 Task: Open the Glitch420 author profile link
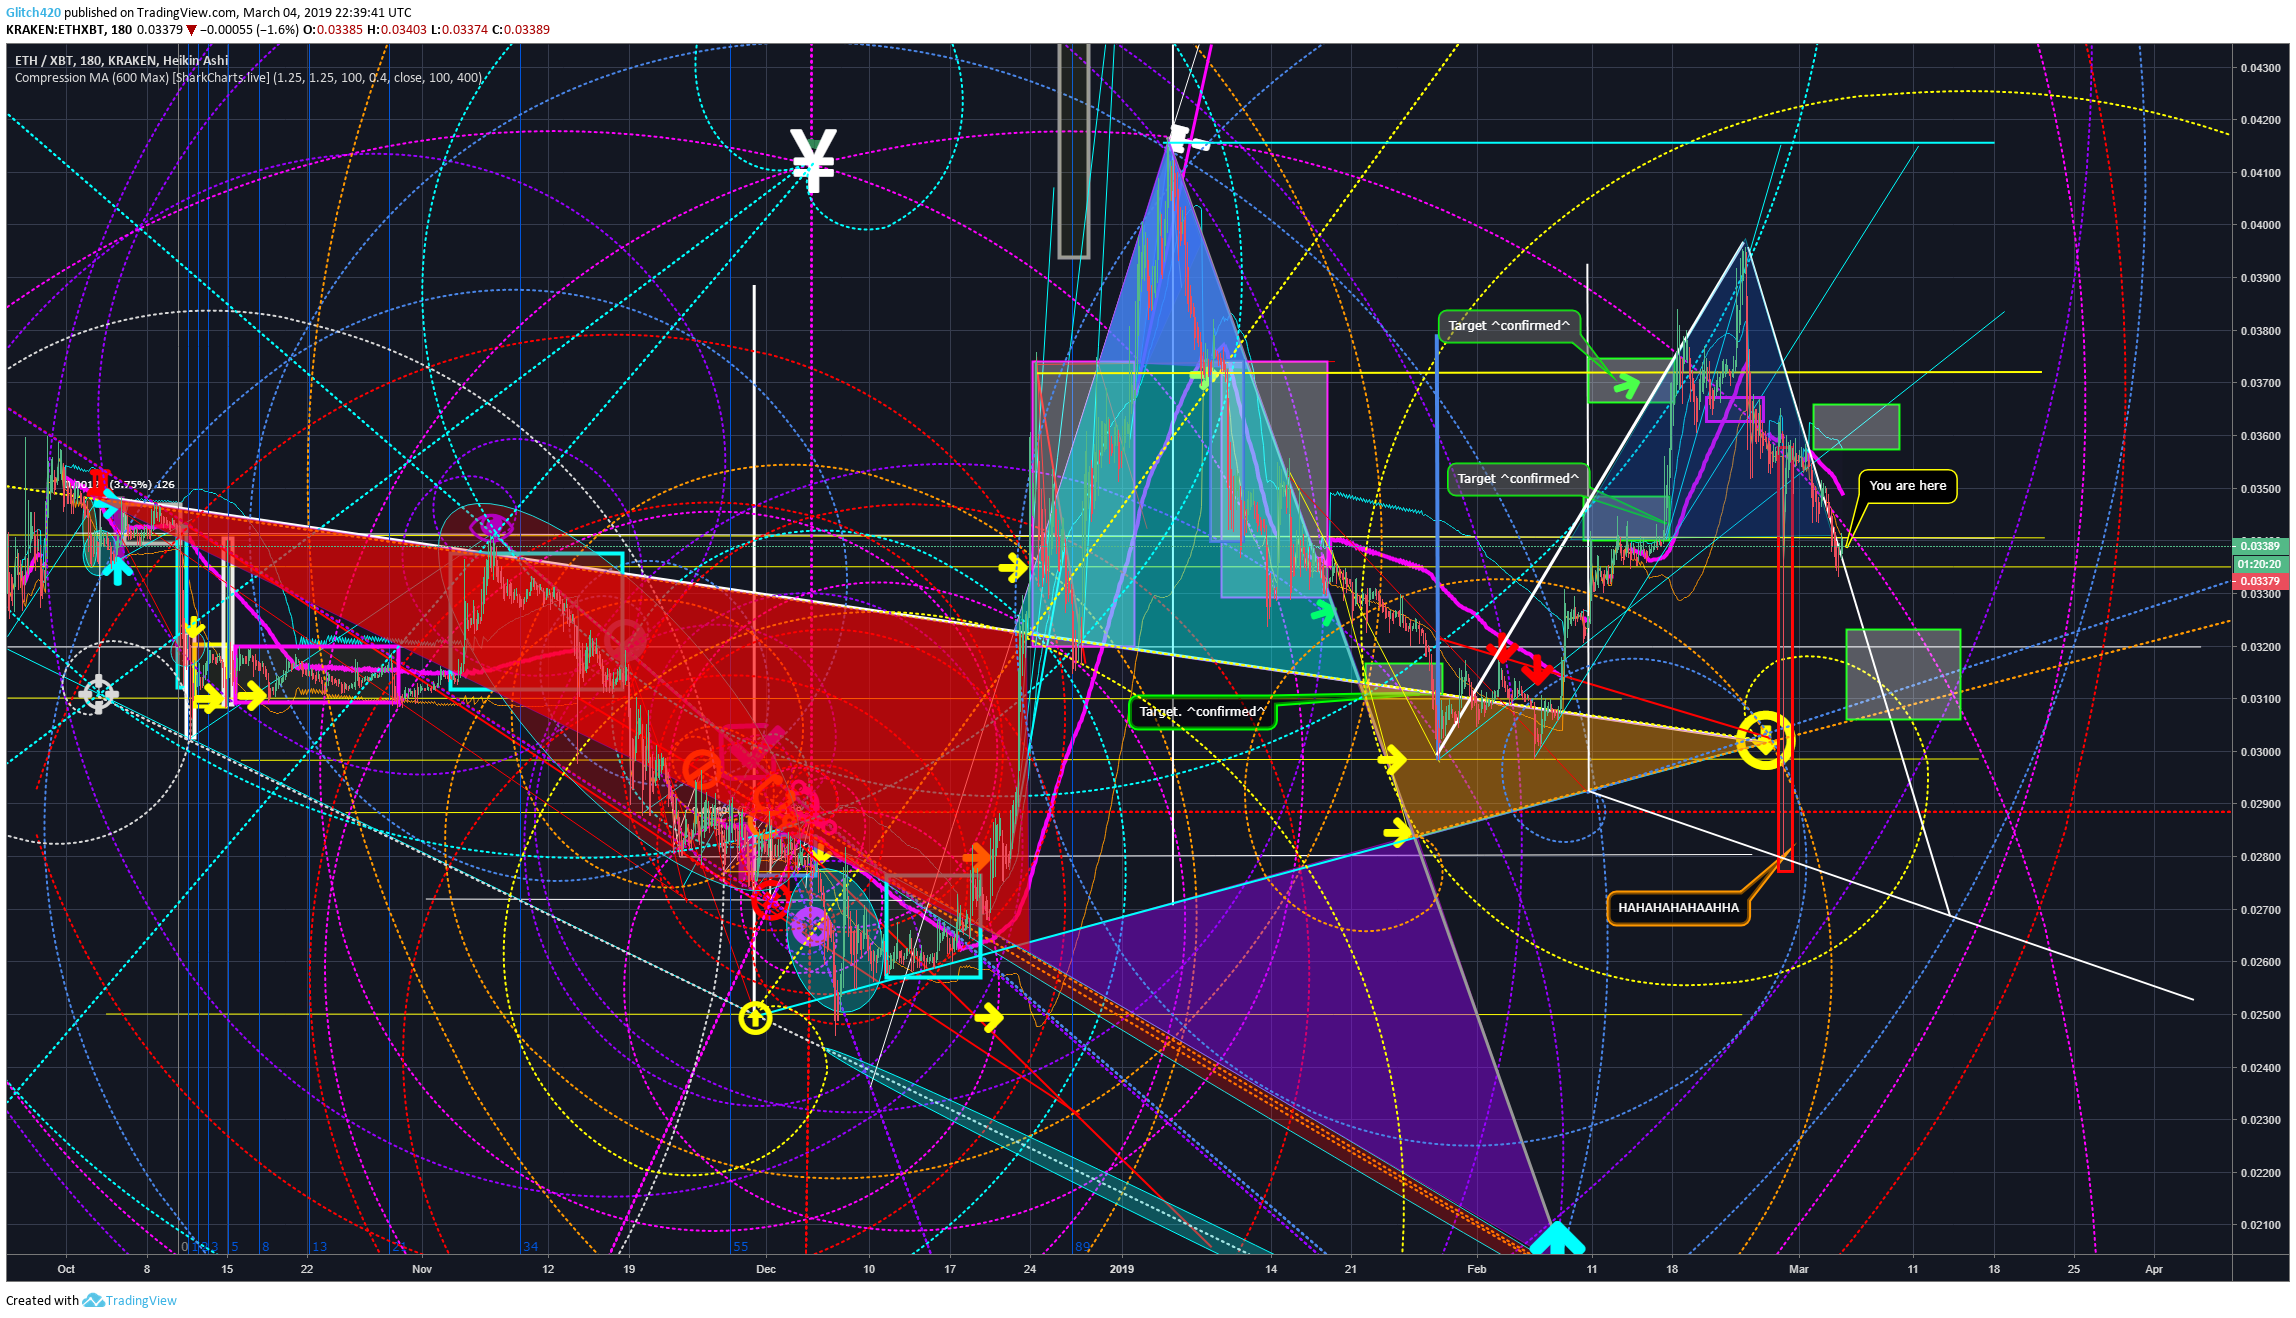point(33,13)
